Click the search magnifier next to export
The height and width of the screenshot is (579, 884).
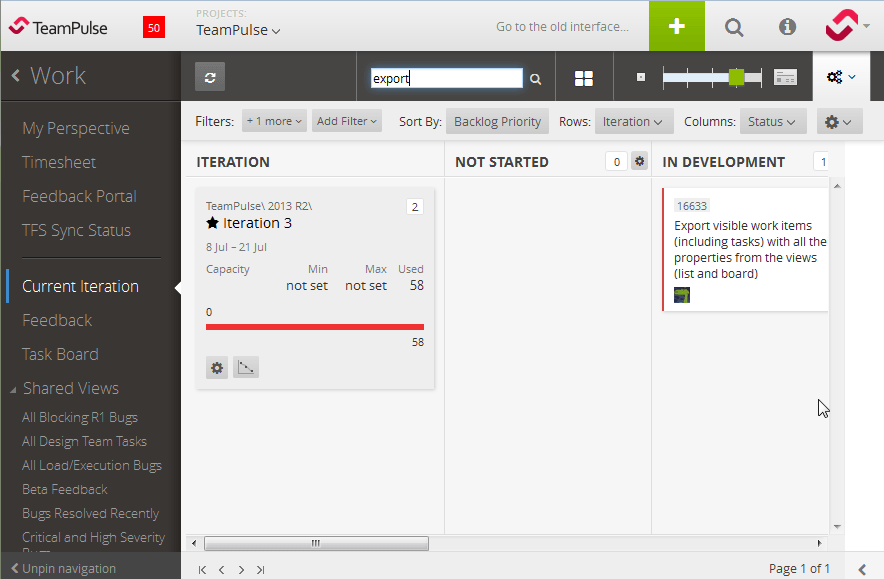tap(536, 79)
